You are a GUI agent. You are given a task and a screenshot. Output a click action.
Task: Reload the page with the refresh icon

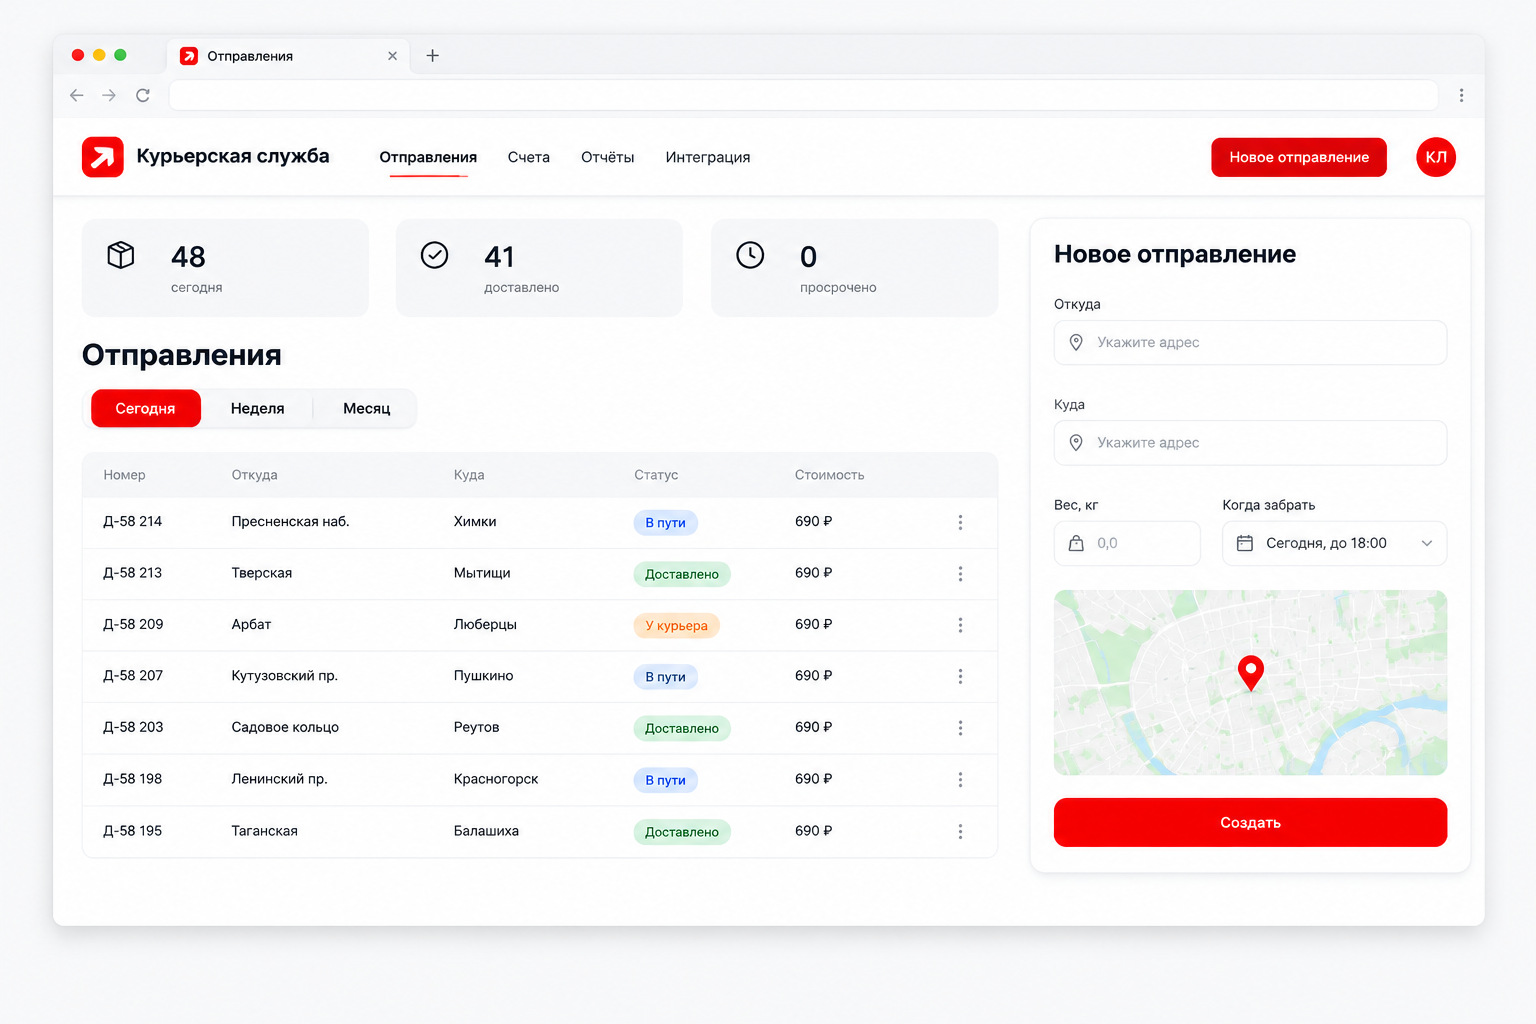[143, 95]
